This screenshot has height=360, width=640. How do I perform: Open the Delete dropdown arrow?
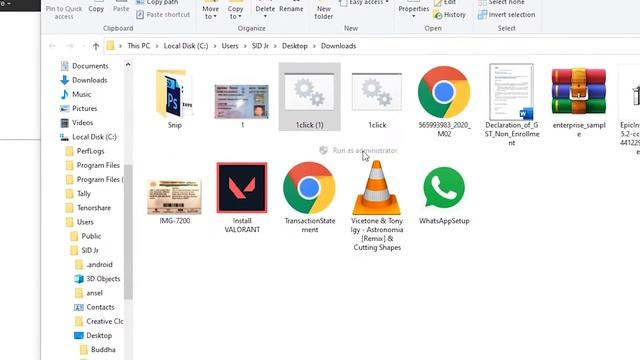tap(265, 16)
